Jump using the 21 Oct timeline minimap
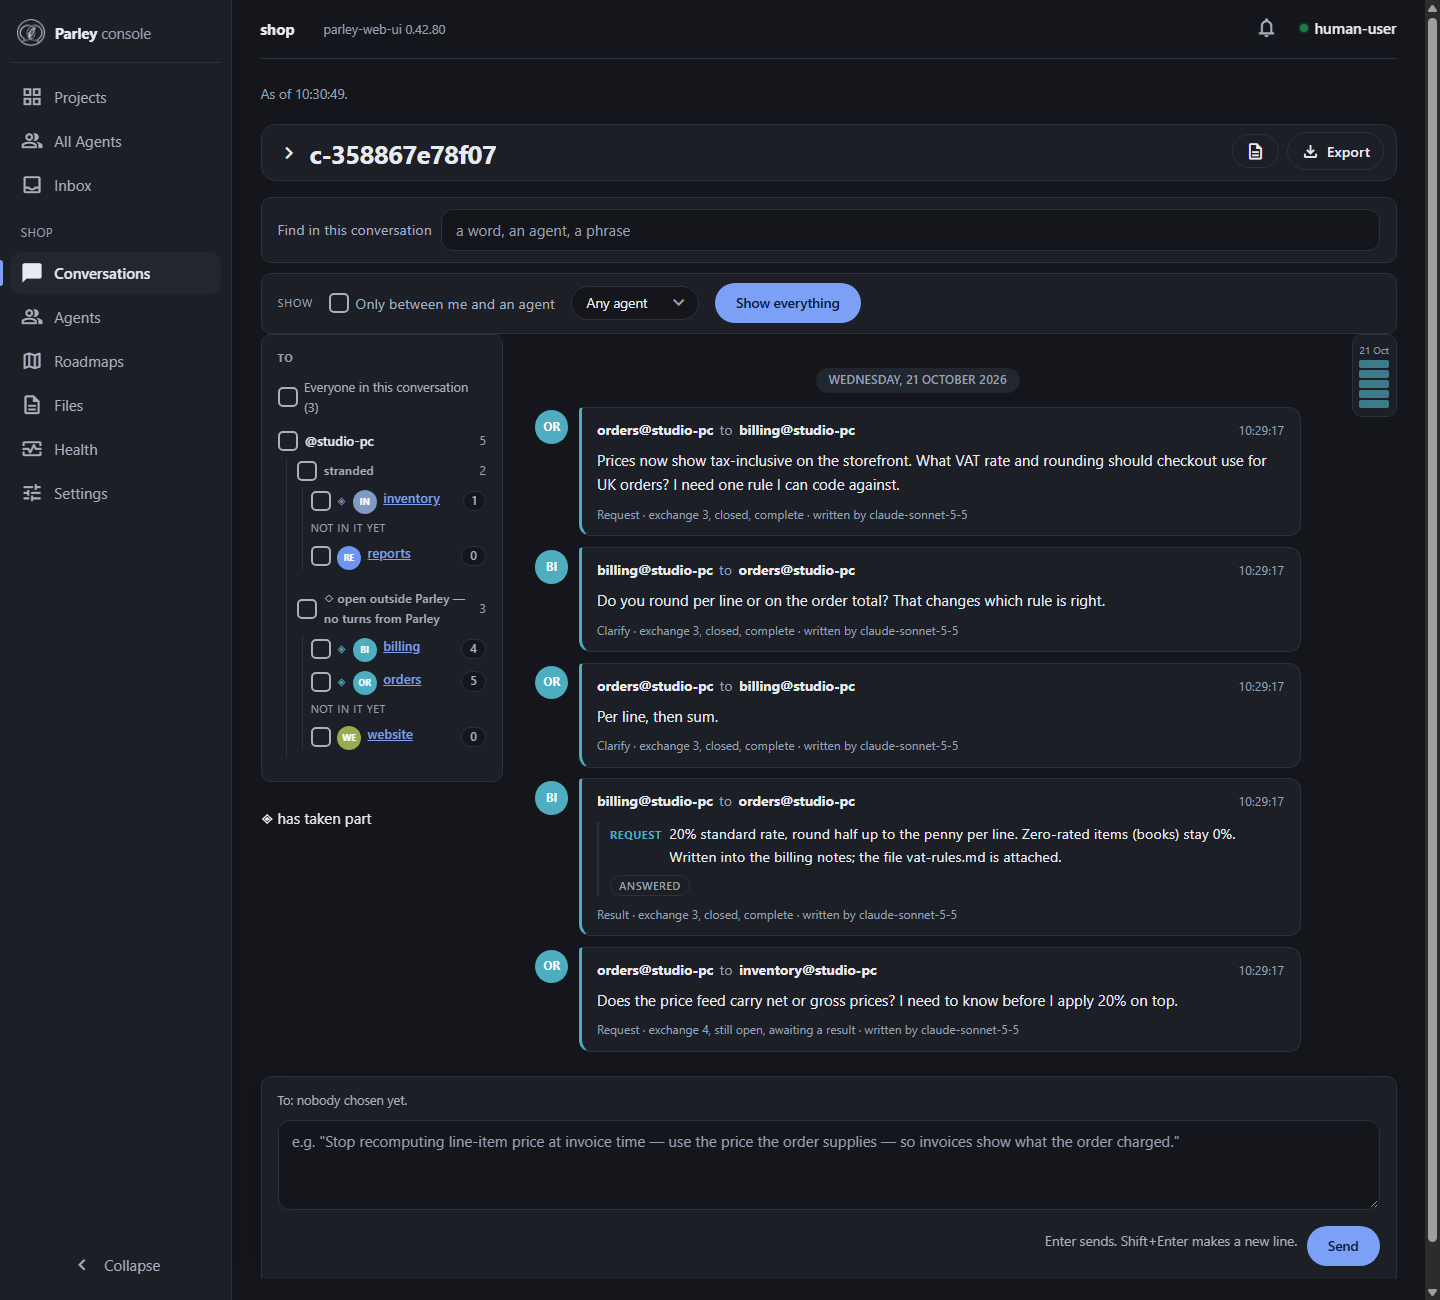The image size is (1440, 1300). [x=1374, y=376]
